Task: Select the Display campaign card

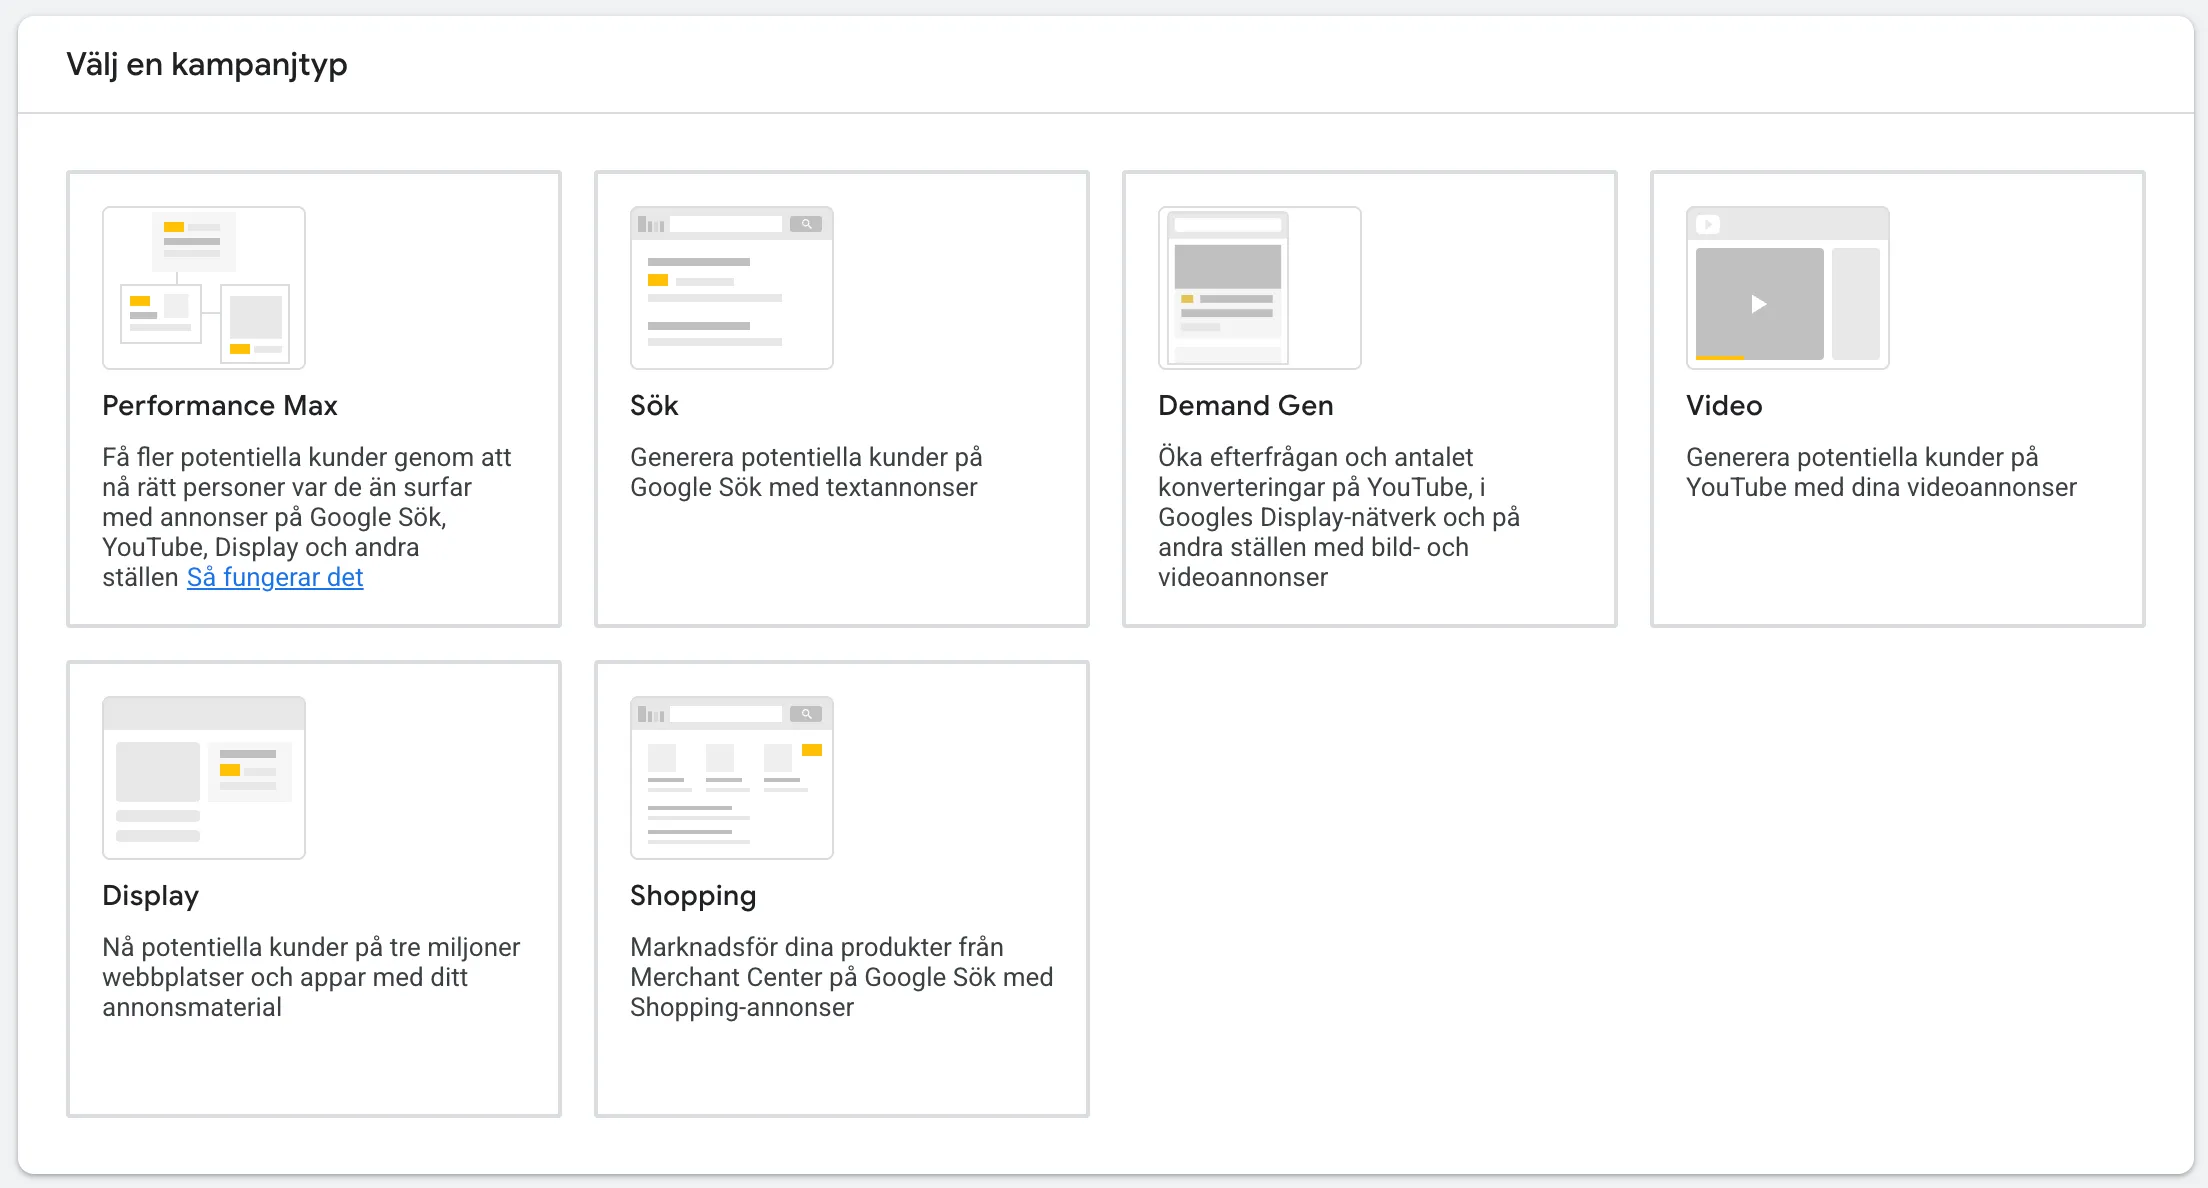Action: (x=313, y=890)
